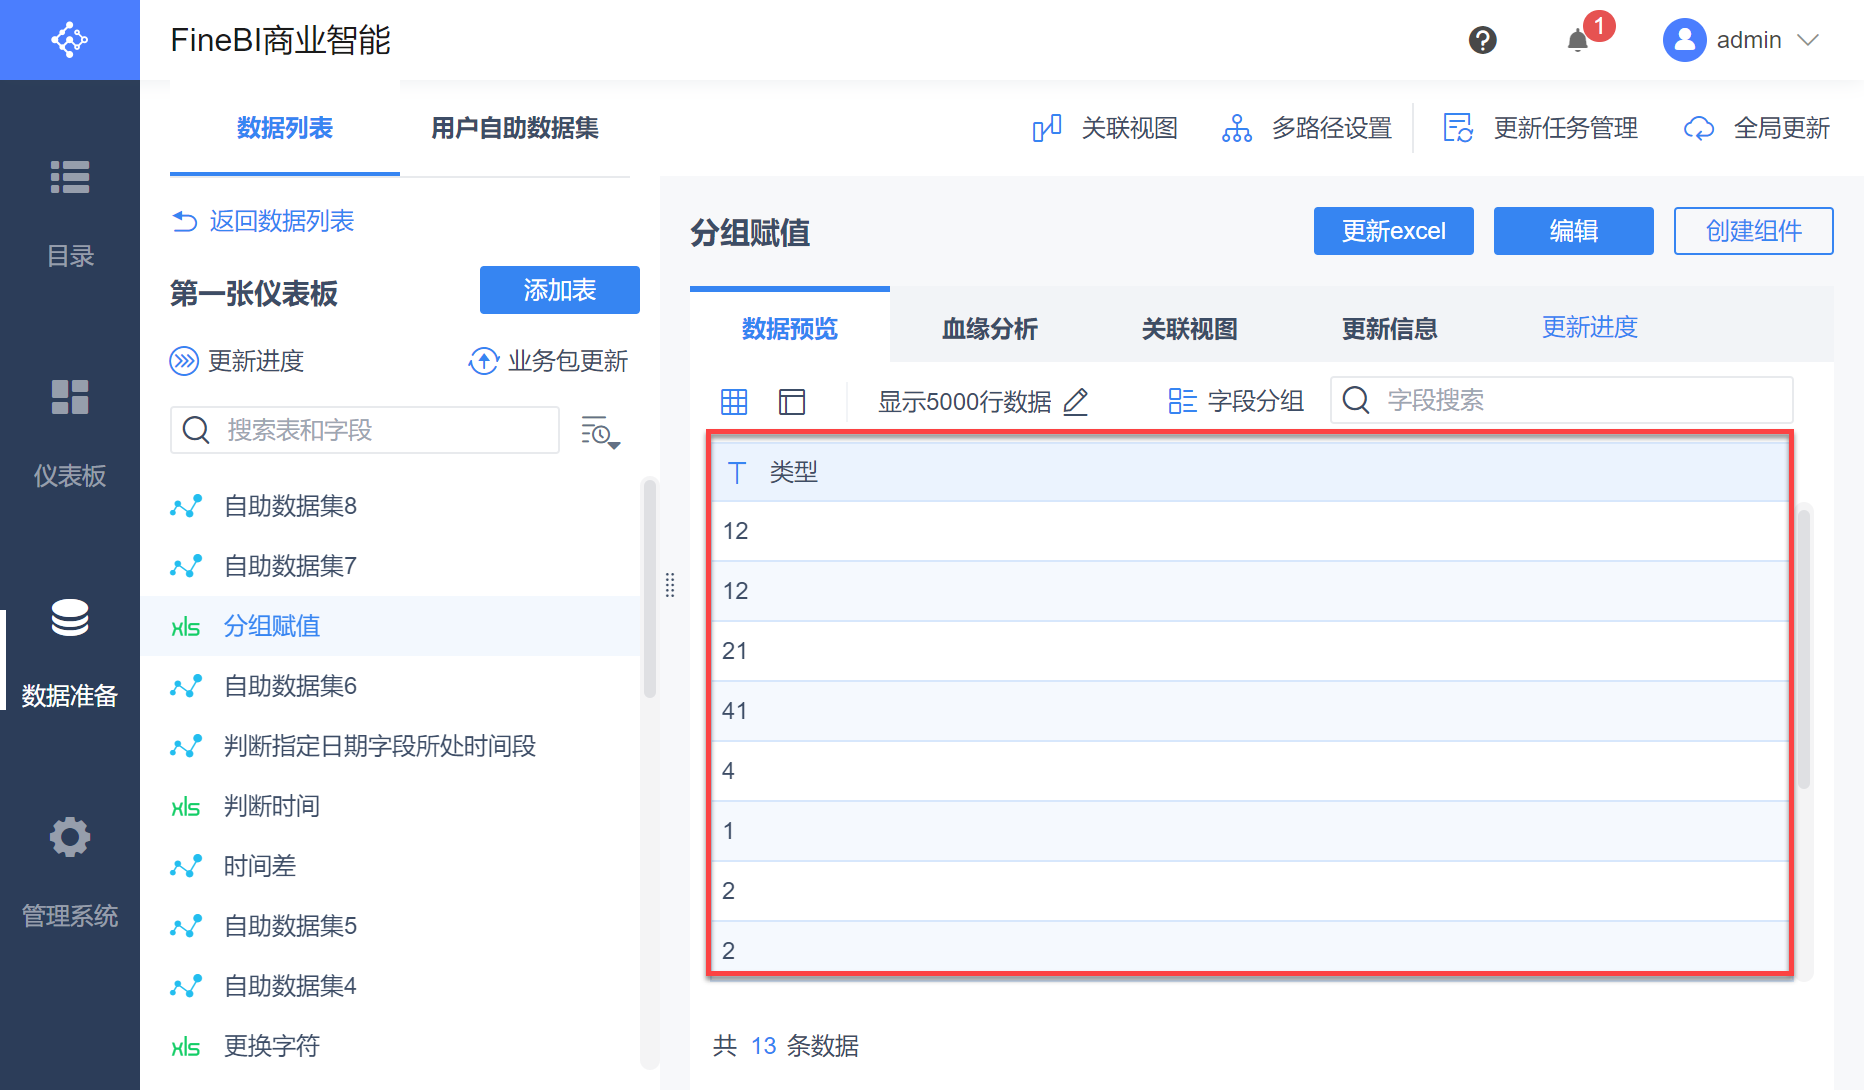The height and width of the screenshot is (1090, 1864).
Task: Open sort and filter options icon
Action: [600, 432]
